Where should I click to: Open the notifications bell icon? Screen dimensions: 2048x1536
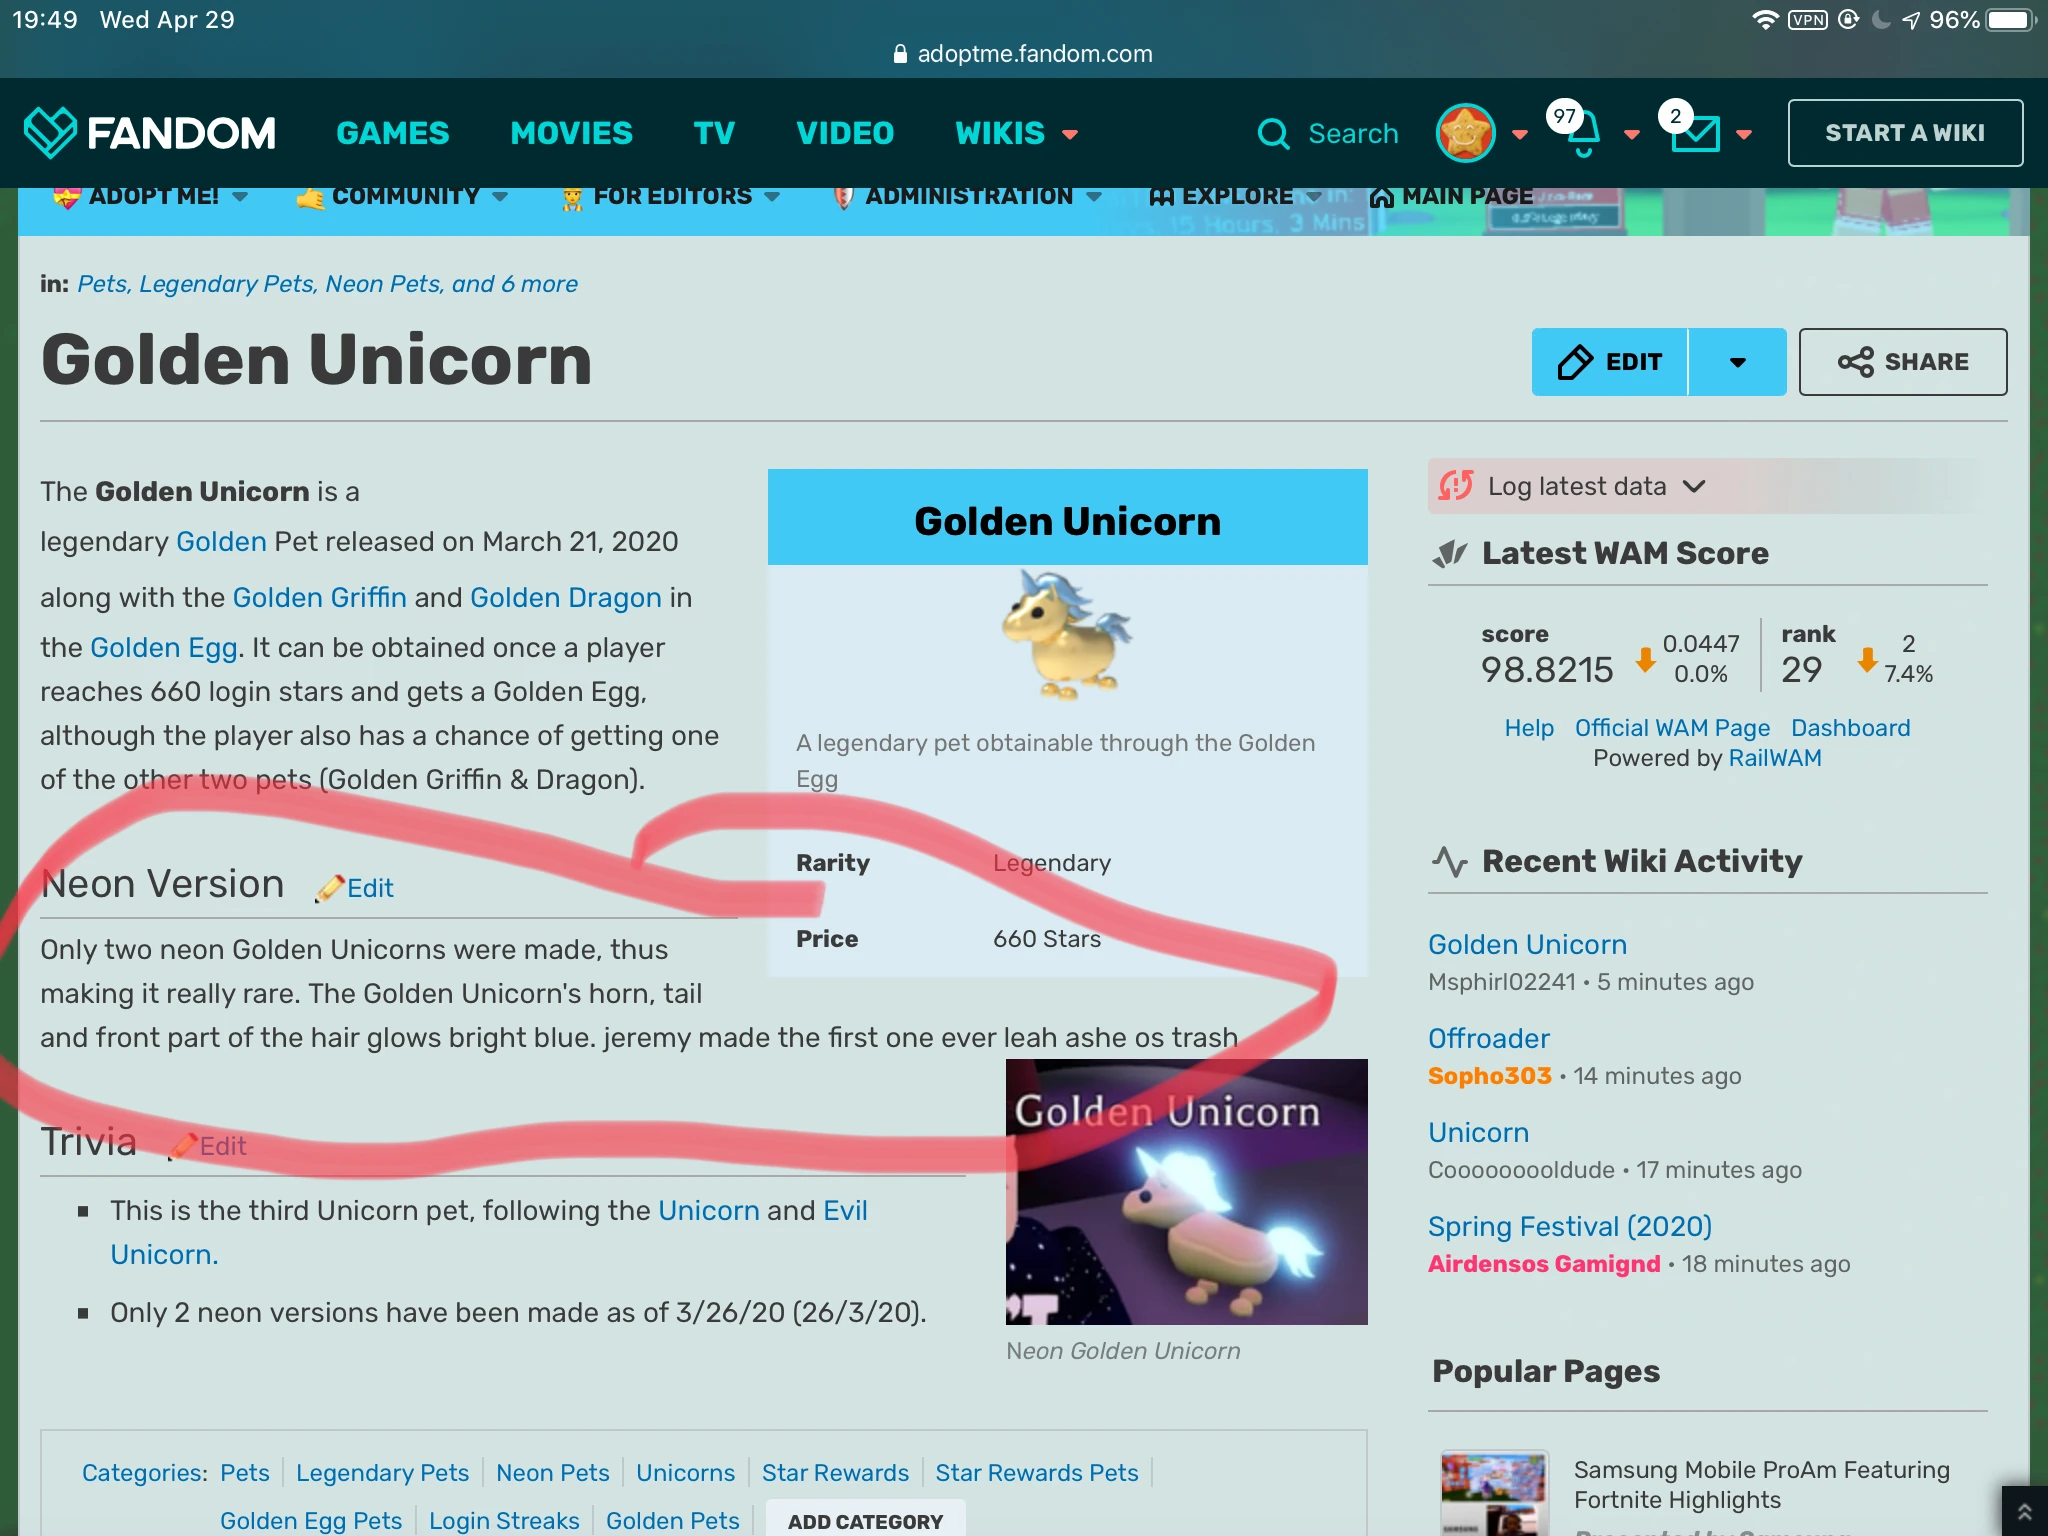pos(1582,135)
